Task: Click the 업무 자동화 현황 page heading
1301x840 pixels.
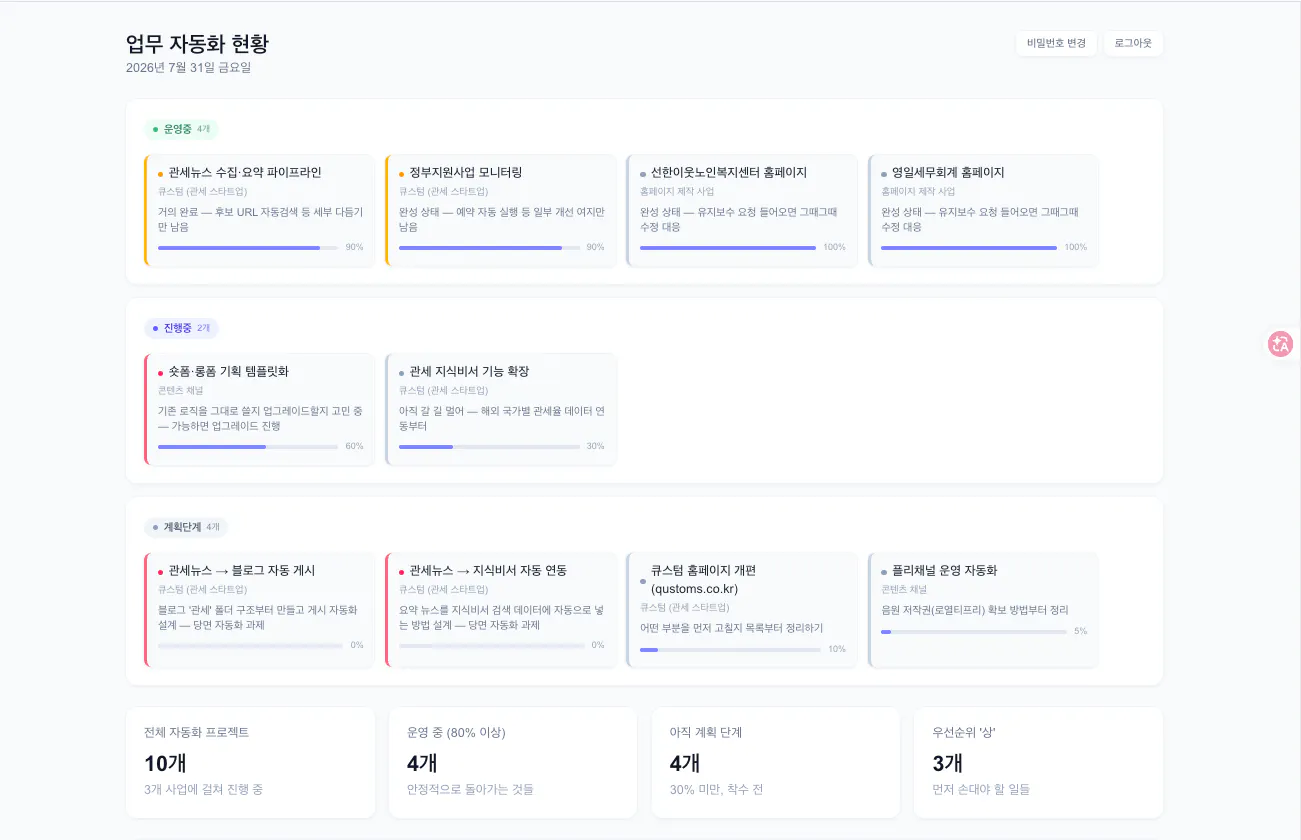Action: (x=197, y=44)
